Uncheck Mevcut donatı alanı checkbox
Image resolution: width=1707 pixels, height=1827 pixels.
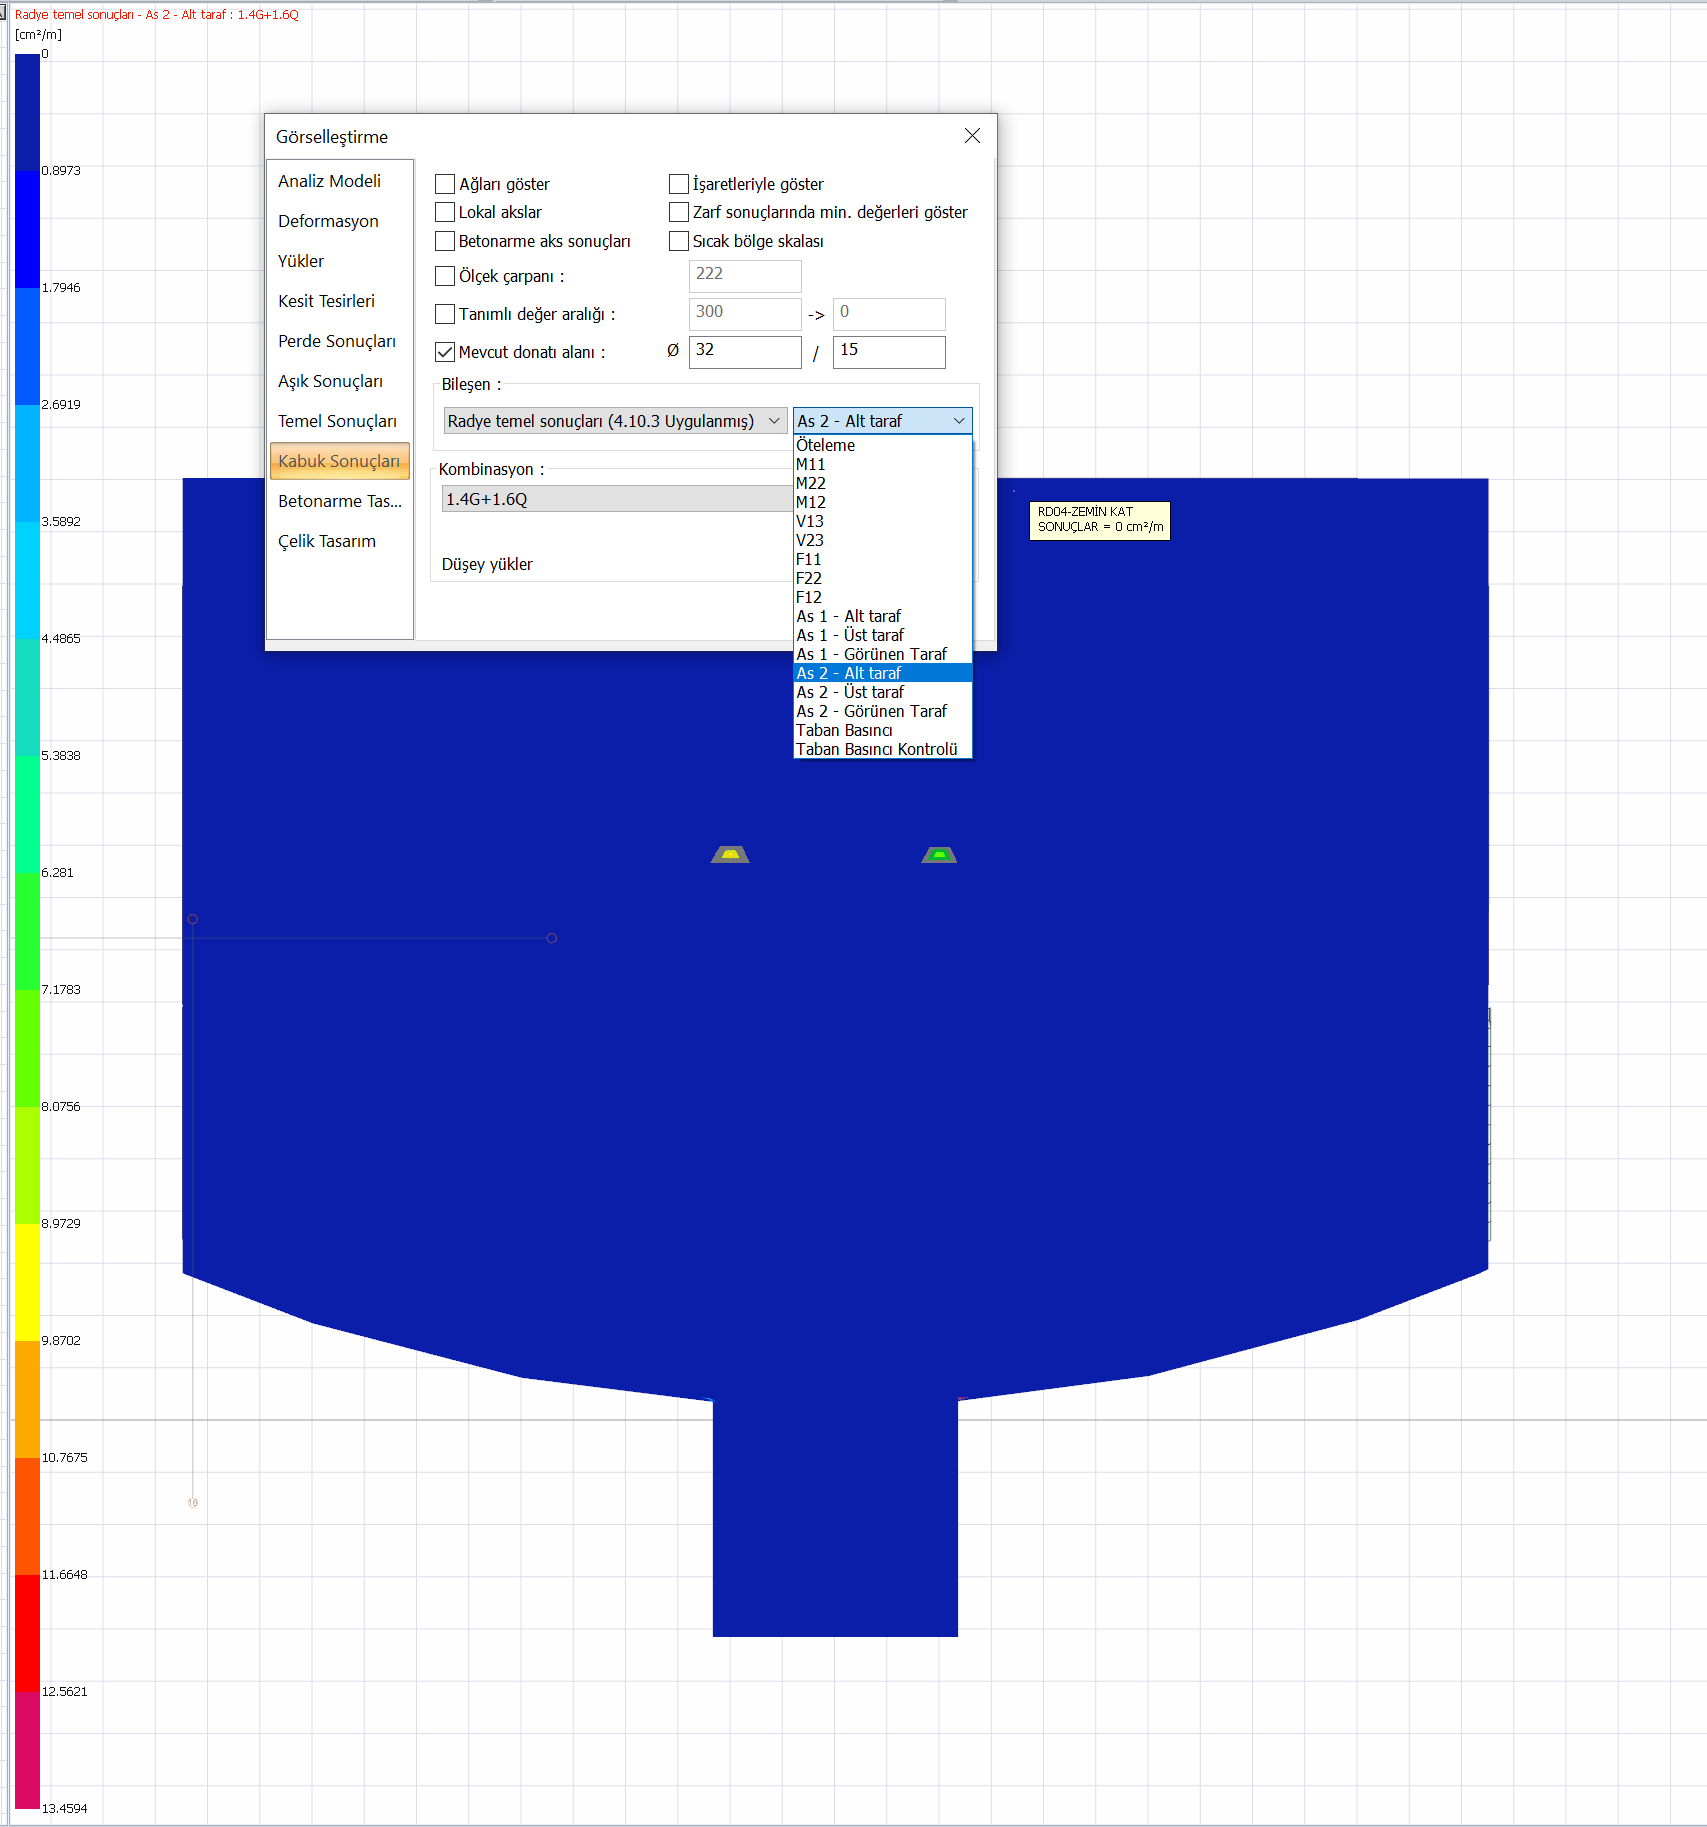tap(445, 352)
